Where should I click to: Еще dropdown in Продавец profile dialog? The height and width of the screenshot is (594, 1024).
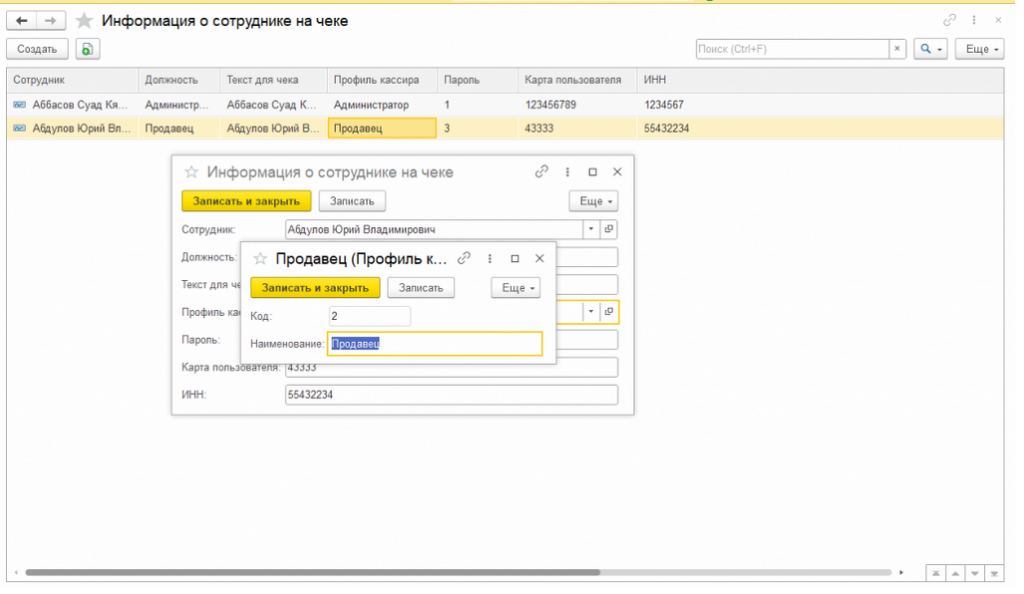coord(516,289)
